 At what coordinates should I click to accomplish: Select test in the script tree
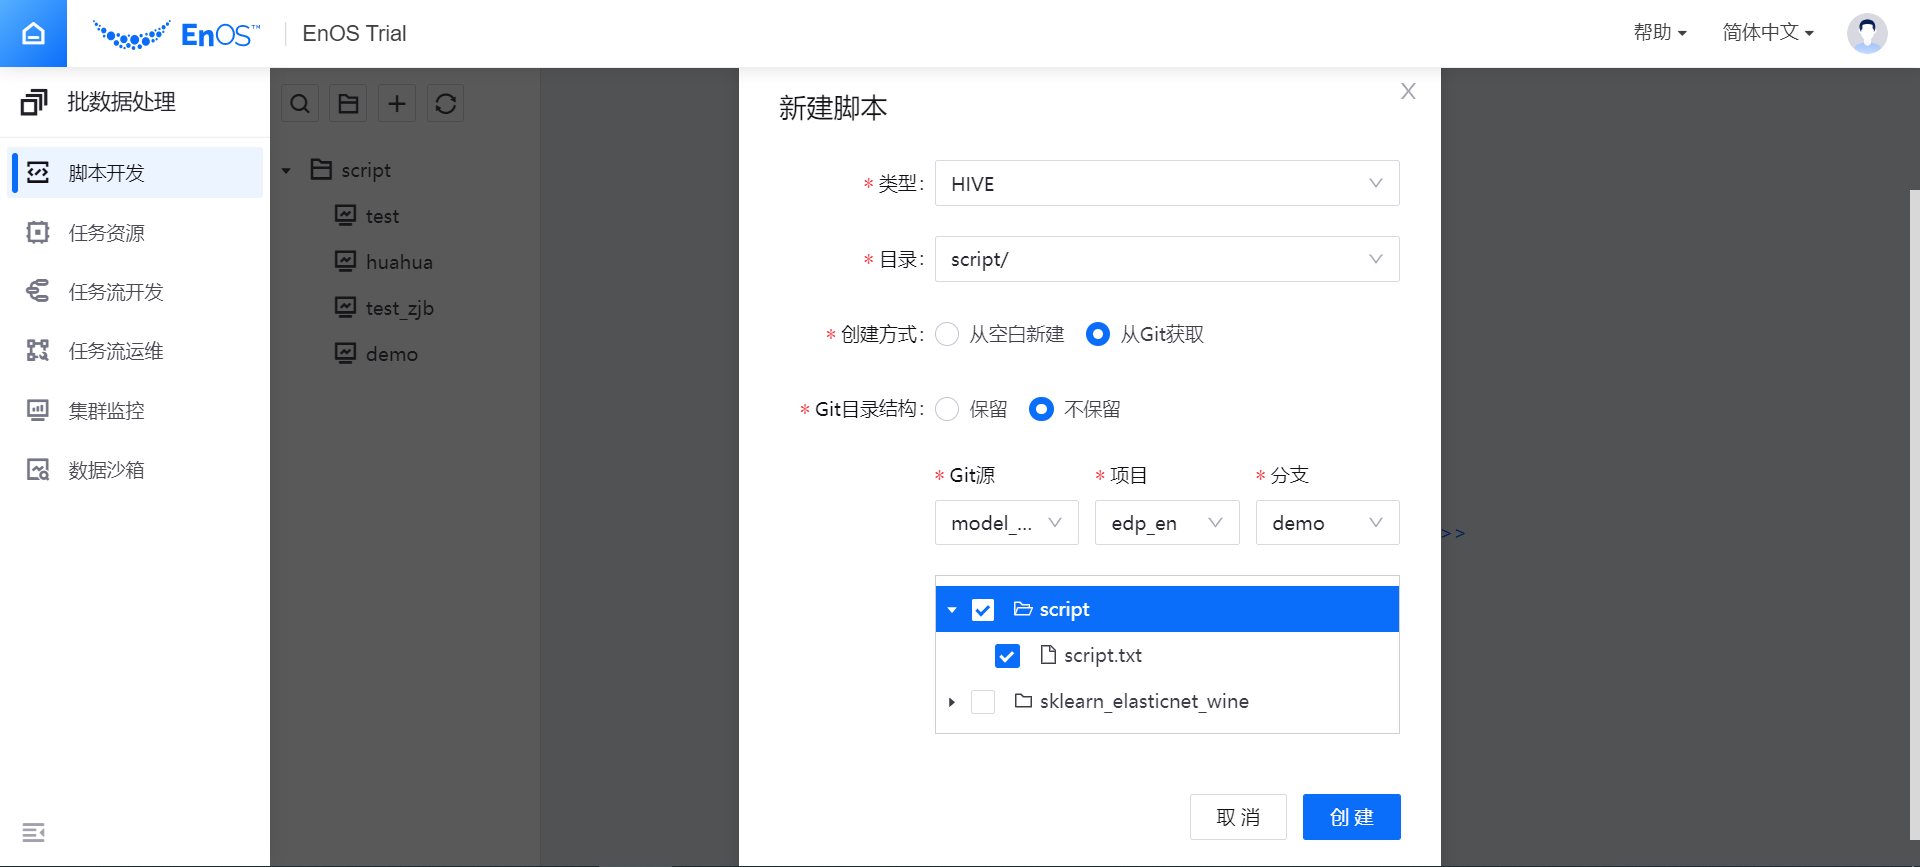click(x=382, y=216)
